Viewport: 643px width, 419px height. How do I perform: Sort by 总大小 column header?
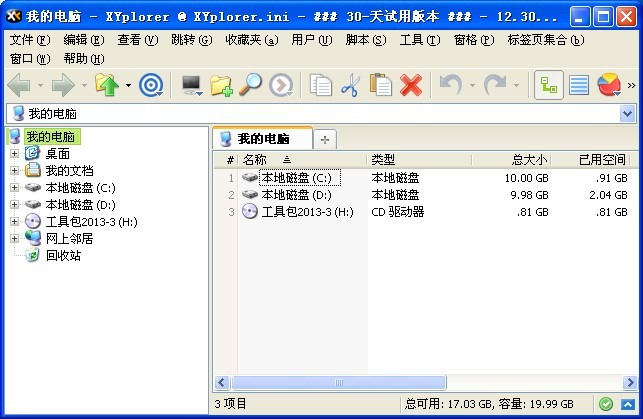[511, 159]
